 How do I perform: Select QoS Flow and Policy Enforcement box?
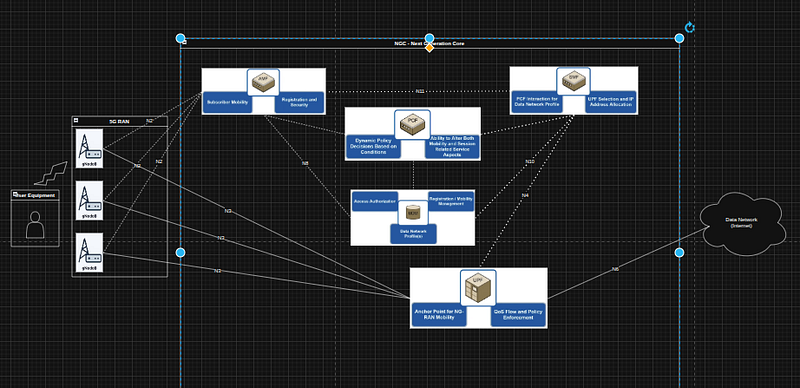point(518,315)
